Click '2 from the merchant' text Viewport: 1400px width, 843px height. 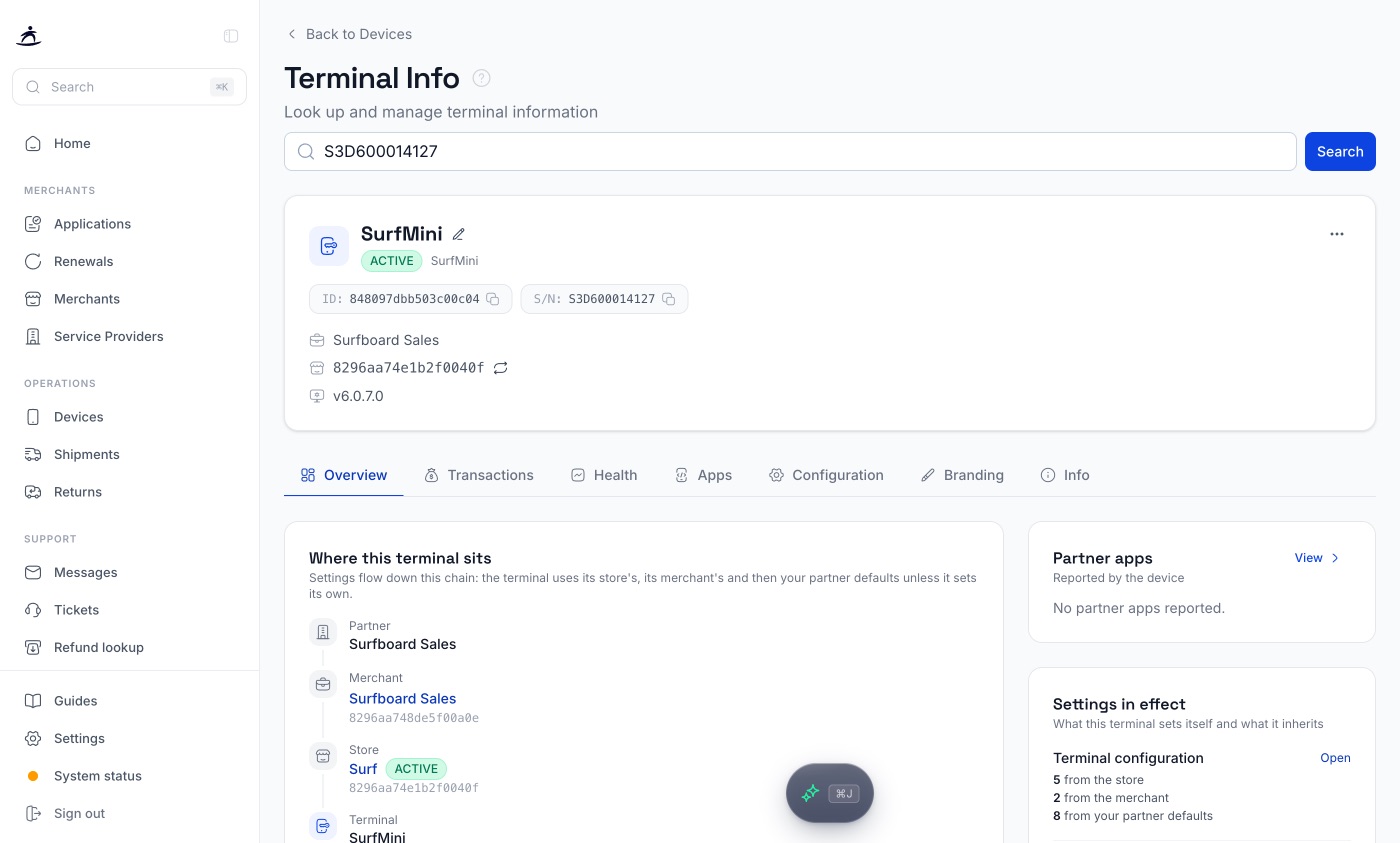coord(1111,798)
